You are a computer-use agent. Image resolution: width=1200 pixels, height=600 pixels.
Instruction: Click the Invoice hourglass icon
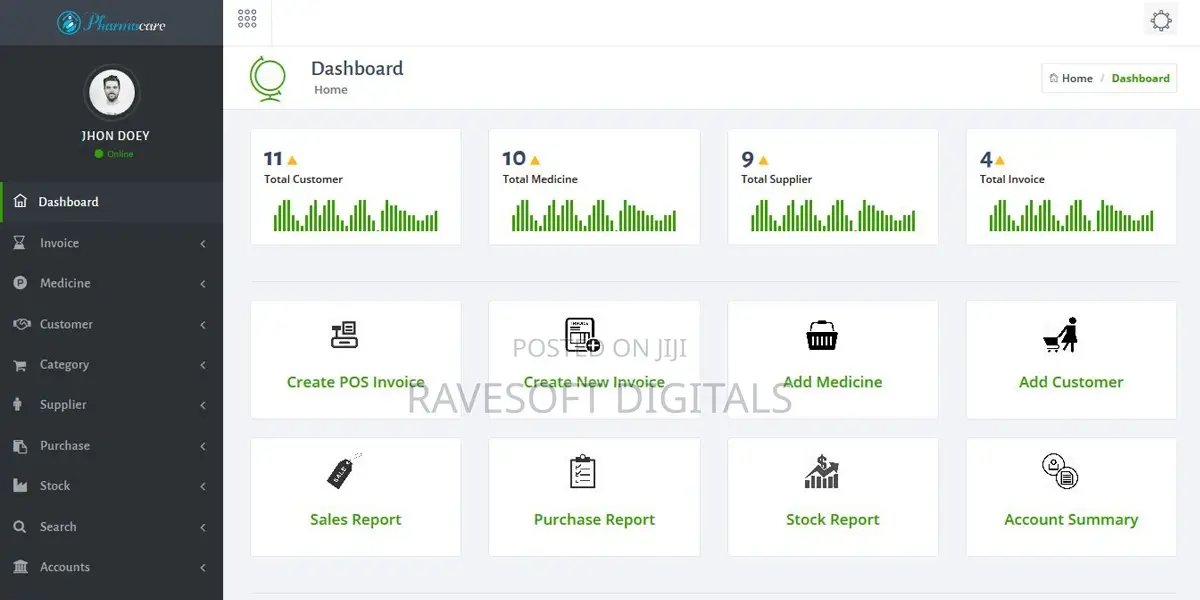[x=20, y=243]
